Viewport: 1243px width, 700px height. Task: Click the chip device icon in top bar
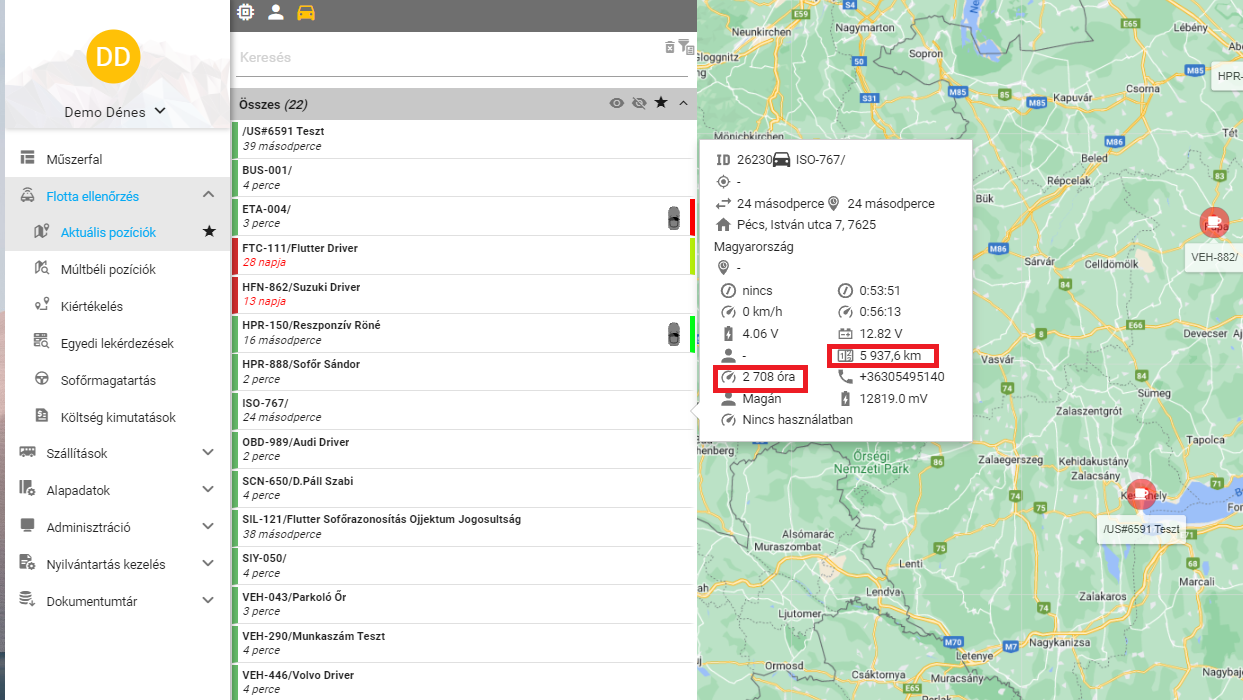click(246, 12)
